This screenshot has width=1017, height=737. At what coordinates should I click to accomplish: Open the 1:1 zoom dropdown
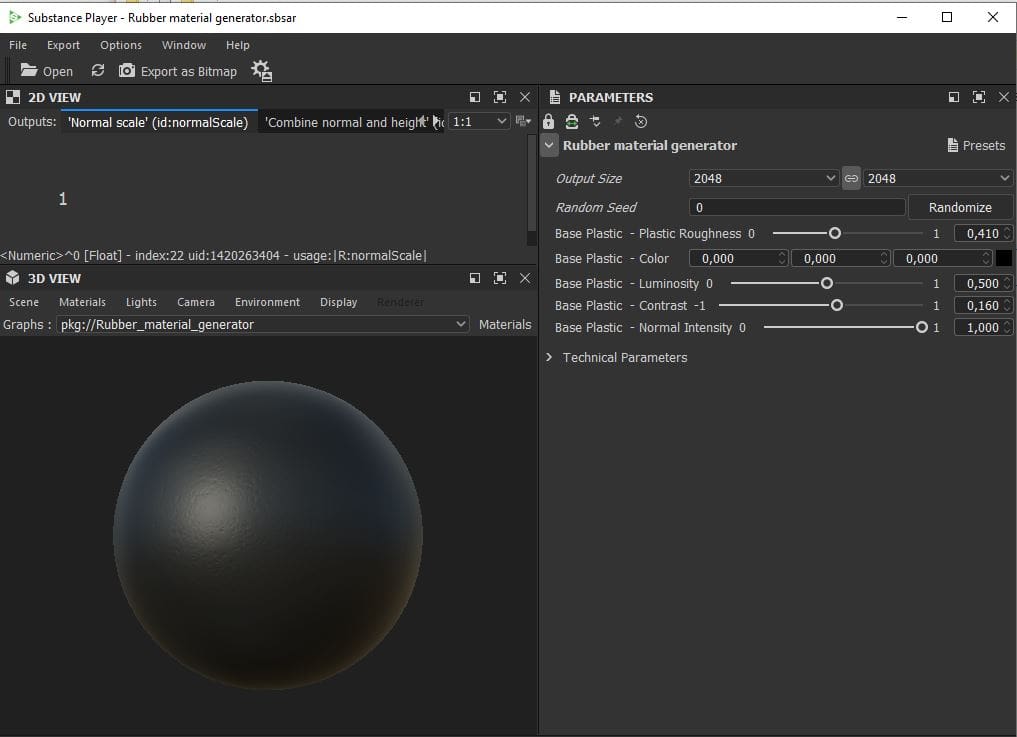pyautogui.click(x=479, y=121)
